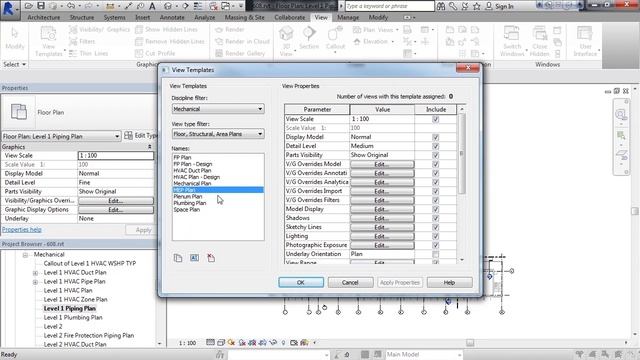
Task: Click the Undo arrow icon
Action: tap(71, 6)
